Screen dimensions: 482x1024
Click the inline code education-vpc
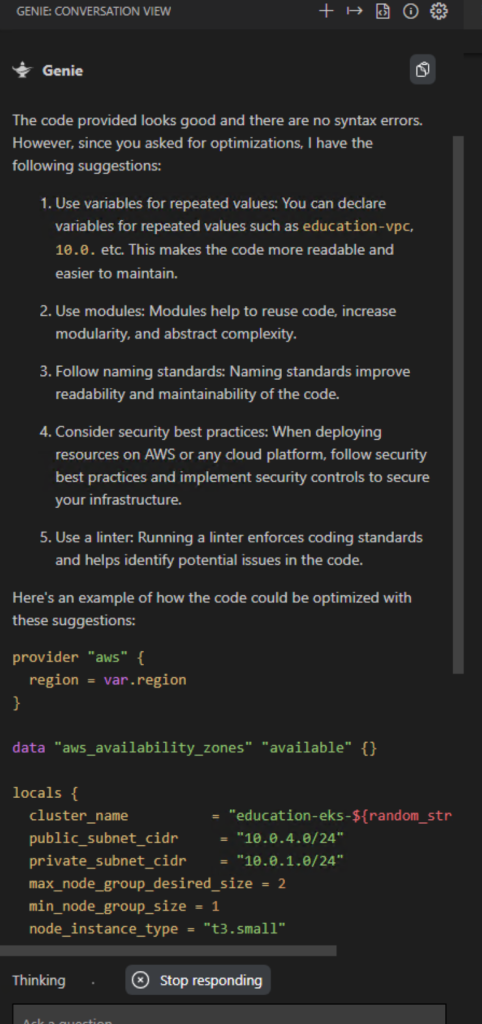357,227
